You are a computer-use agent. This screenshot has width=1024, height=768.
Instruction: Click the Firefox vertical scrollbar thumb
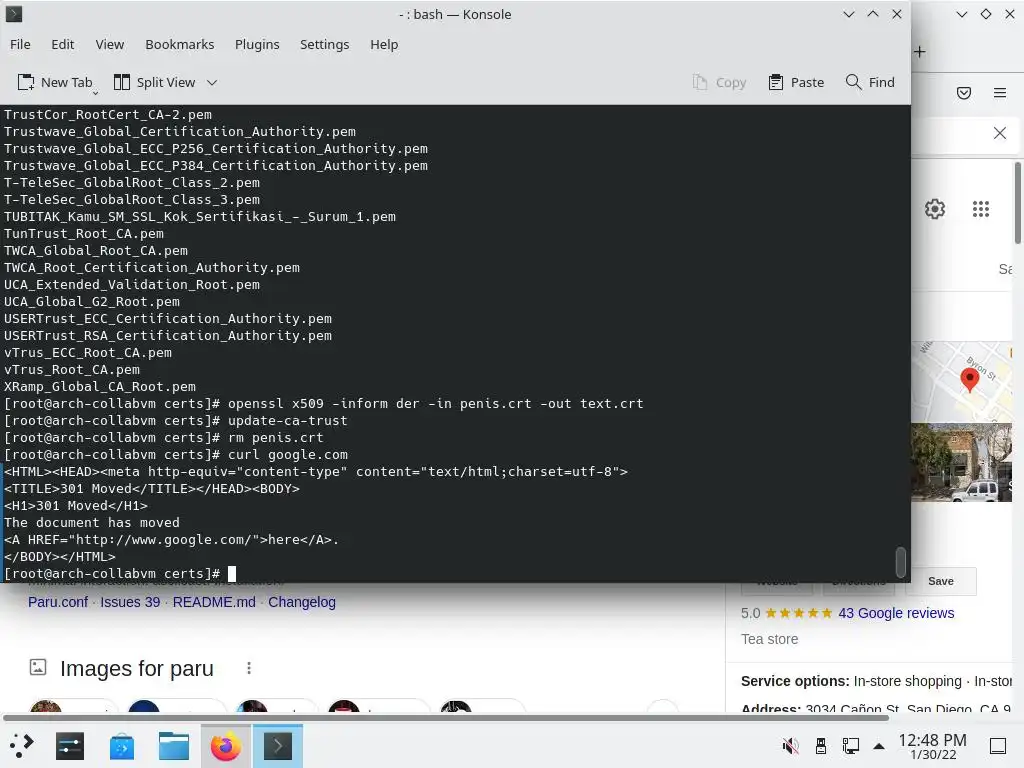tap(1017, 202)
